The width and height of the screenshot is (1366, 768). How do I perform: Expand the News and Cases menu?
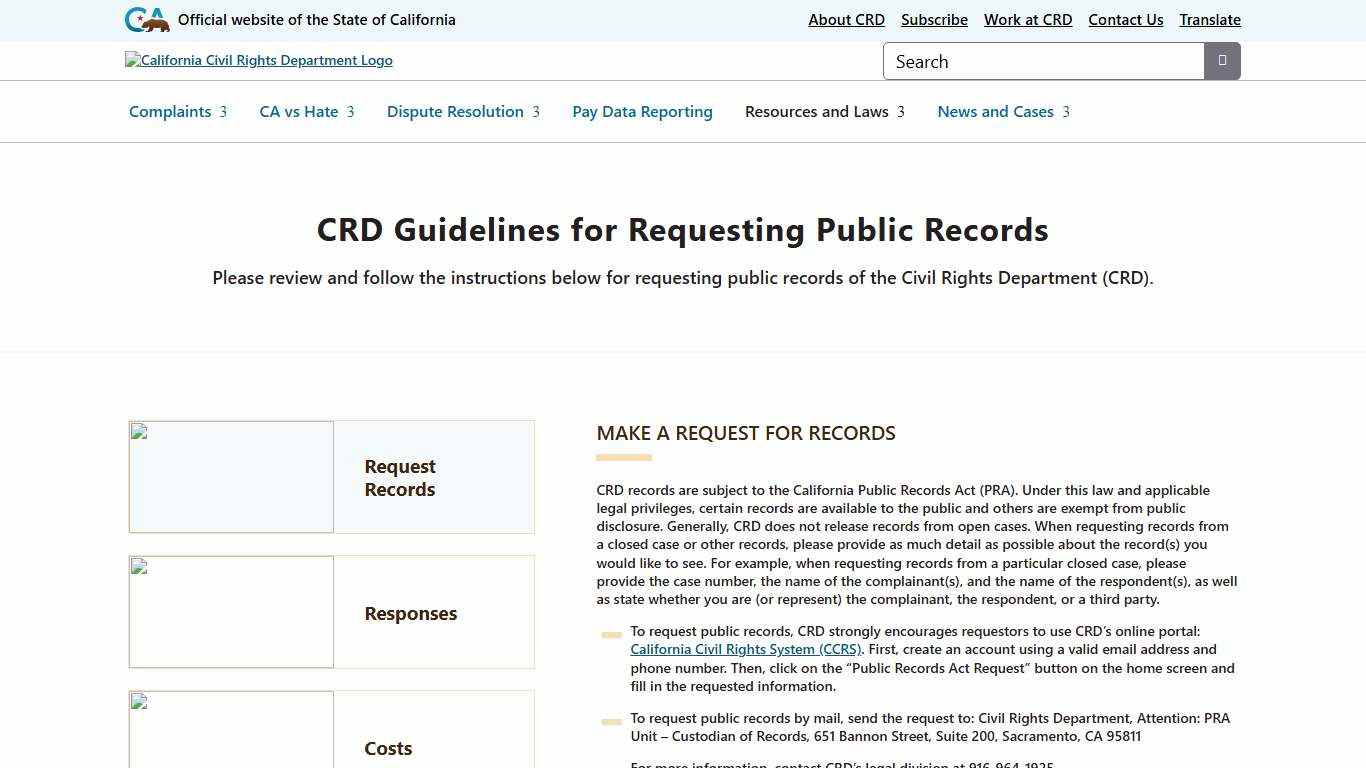click(1003, 112)
